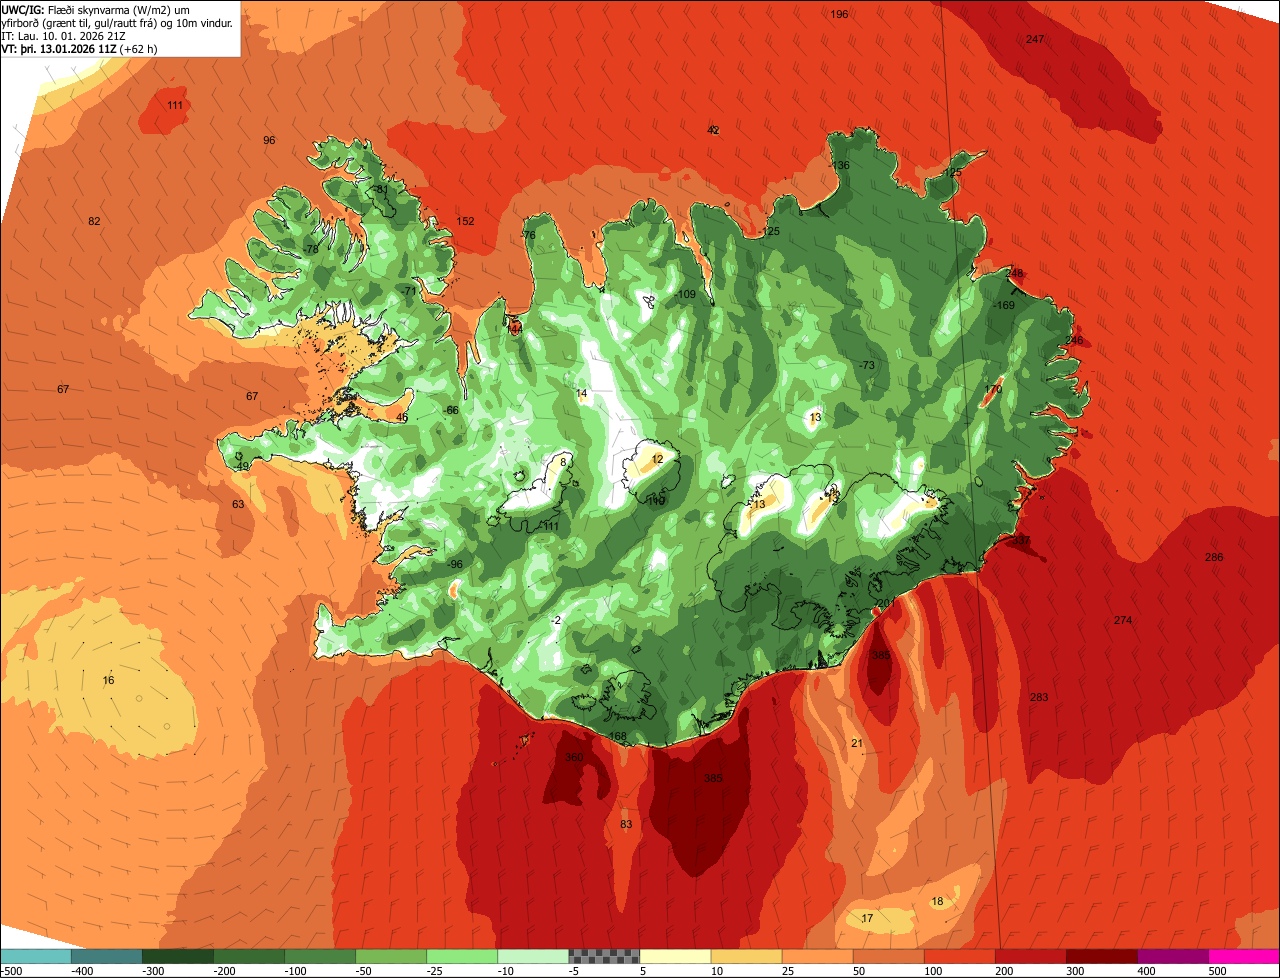Click the '-109' value in north Iceland
The image size is (1280, 978).
coord(684,294)
